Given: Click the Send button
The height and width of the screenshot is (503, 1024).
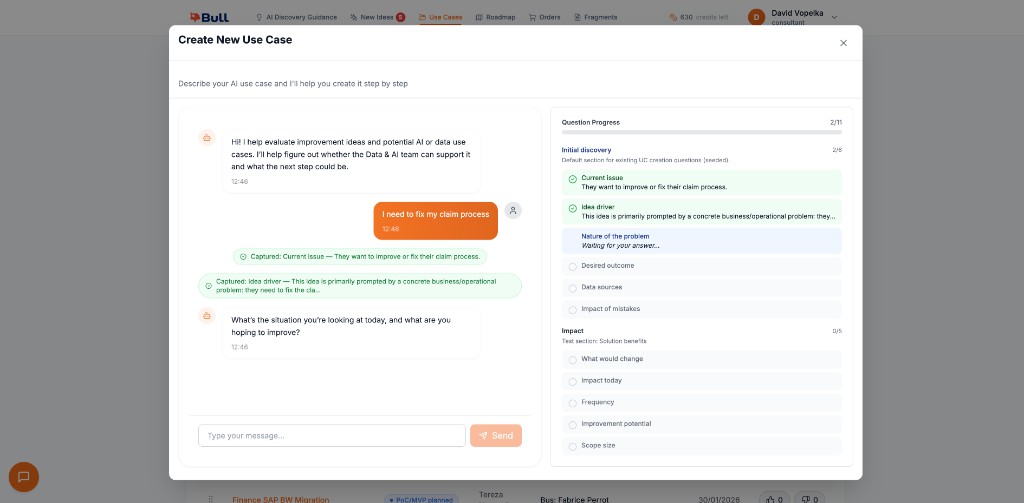Looking at the screenshot, I should click(496, 436).
